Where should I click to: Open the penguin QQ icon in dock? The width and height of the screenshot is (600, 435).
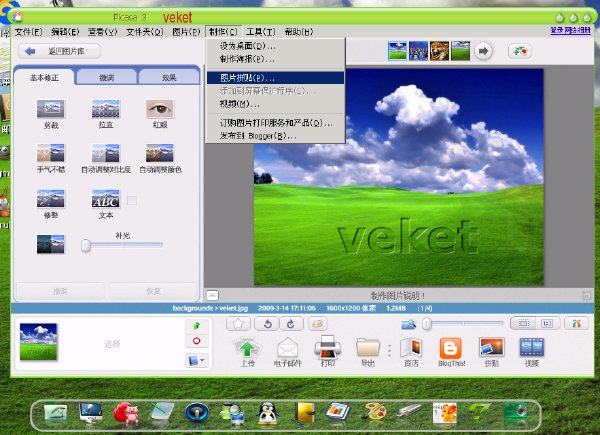tap(267, 414)
